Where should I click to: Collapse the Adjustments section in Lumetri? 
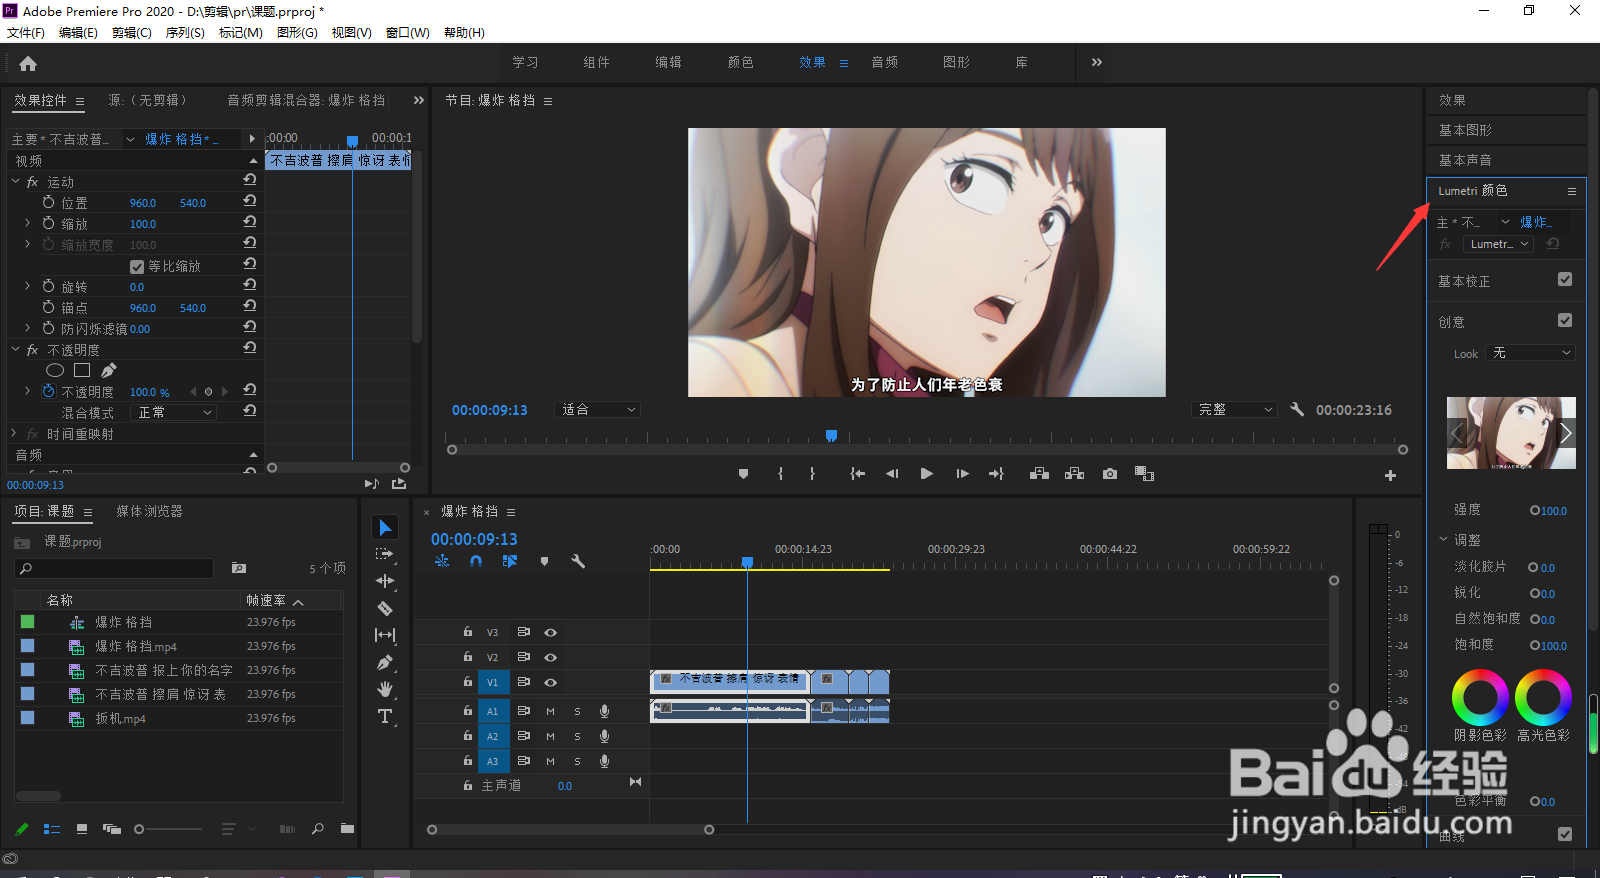(1444, 539)
